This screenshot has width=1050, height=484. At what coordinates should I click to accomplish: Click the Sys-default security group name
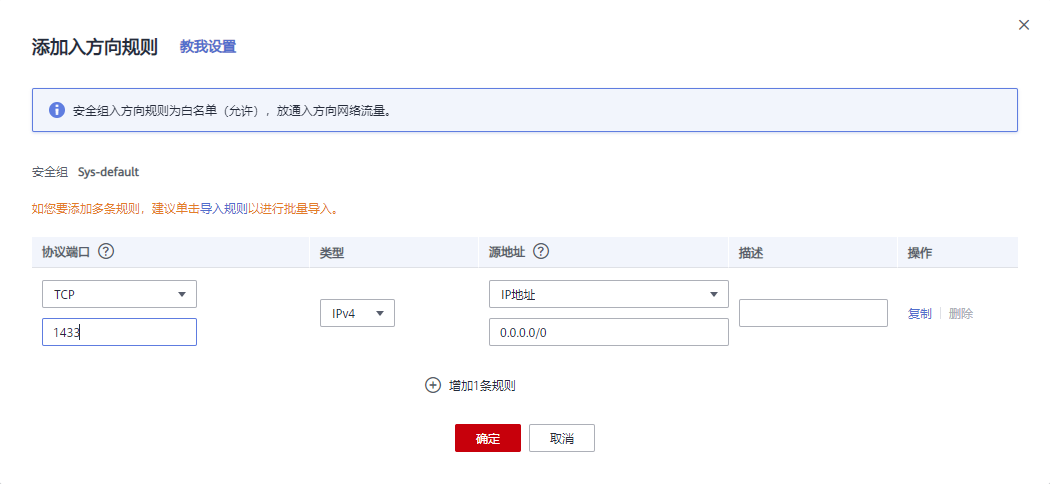108,171
